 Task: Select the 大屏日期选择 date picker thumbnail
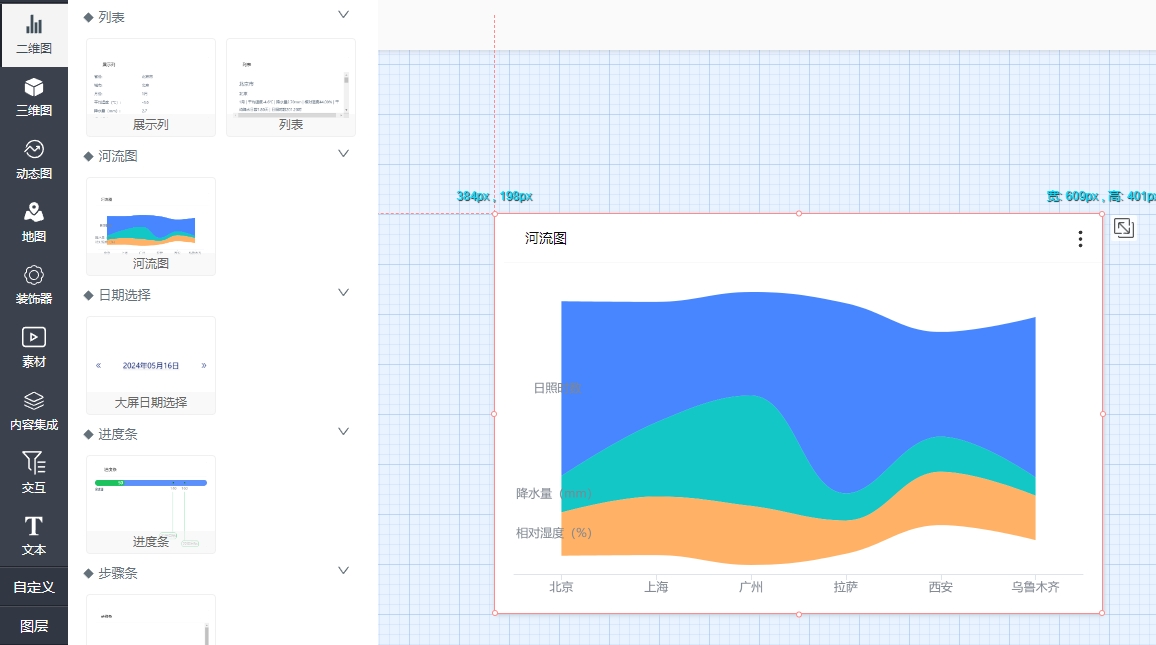point(151,365)
